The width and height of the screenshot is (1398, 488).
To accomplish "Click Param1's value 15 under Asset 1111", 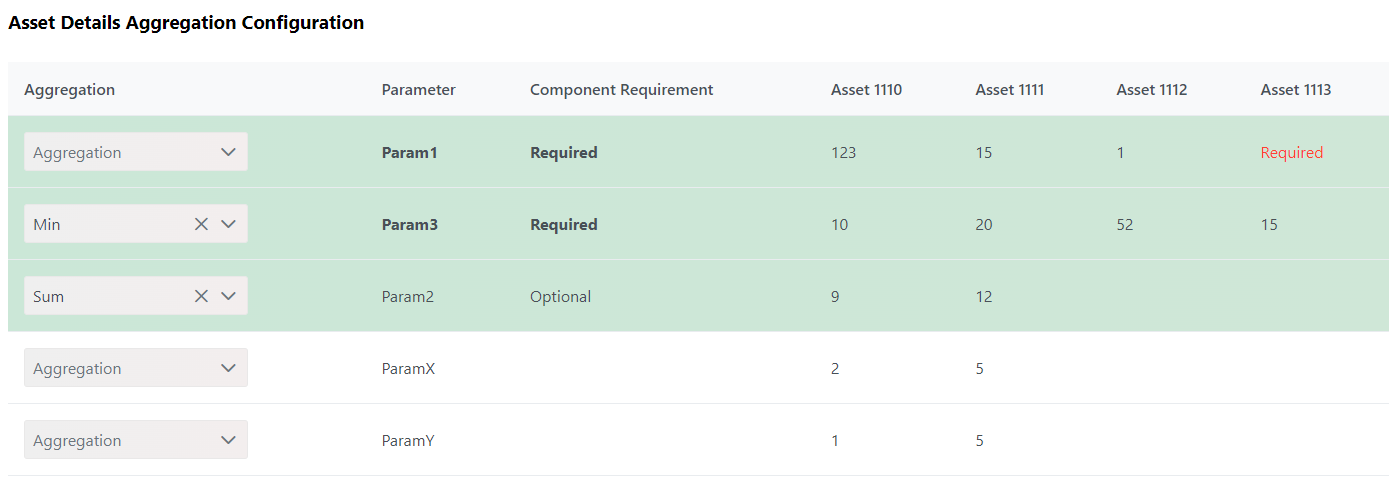I will 984,153.
